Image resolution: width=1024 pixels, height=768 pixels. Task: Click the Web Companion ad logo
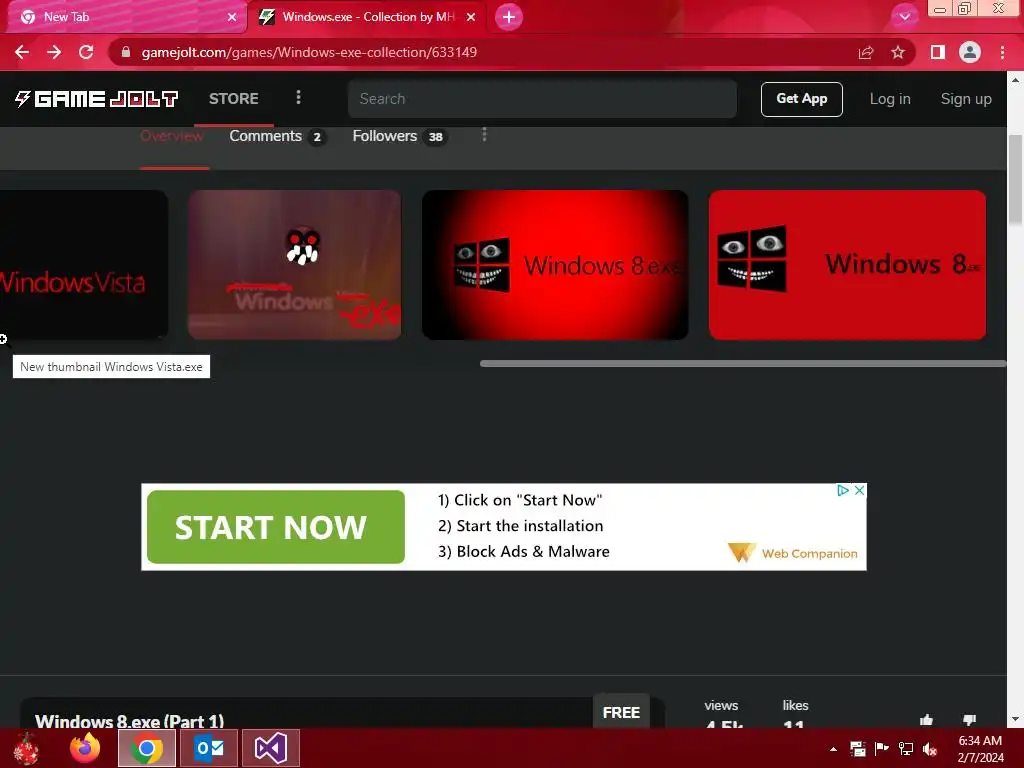pos(793,553)
